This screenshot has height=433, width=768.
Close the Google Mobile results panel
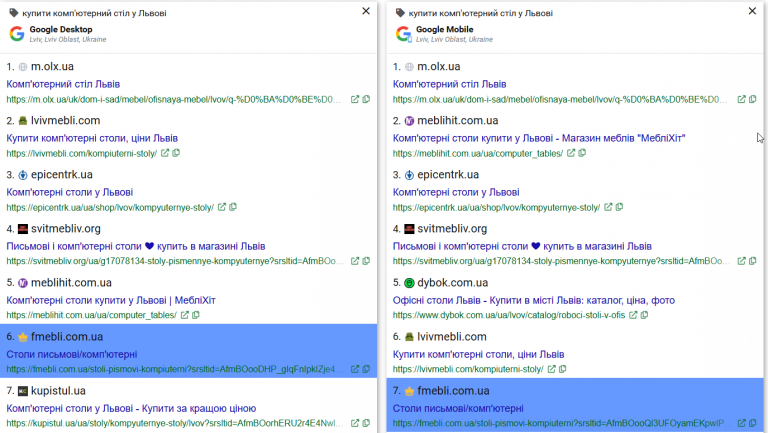tap(752, 11)
